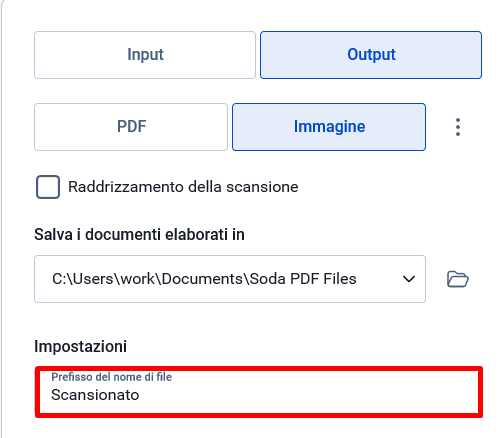
Task: Click the Prefisso del nome di file label
Action: [x=111, y=377]
